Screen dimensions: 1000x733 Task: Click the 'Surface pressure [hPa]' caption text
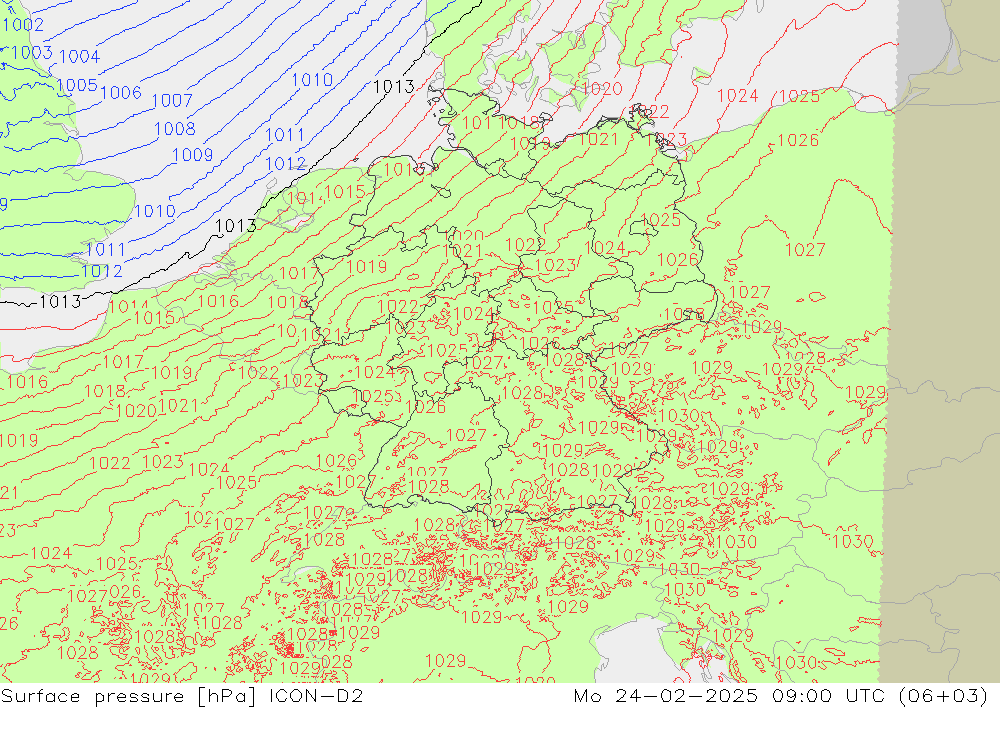click(x=129, y=695)
